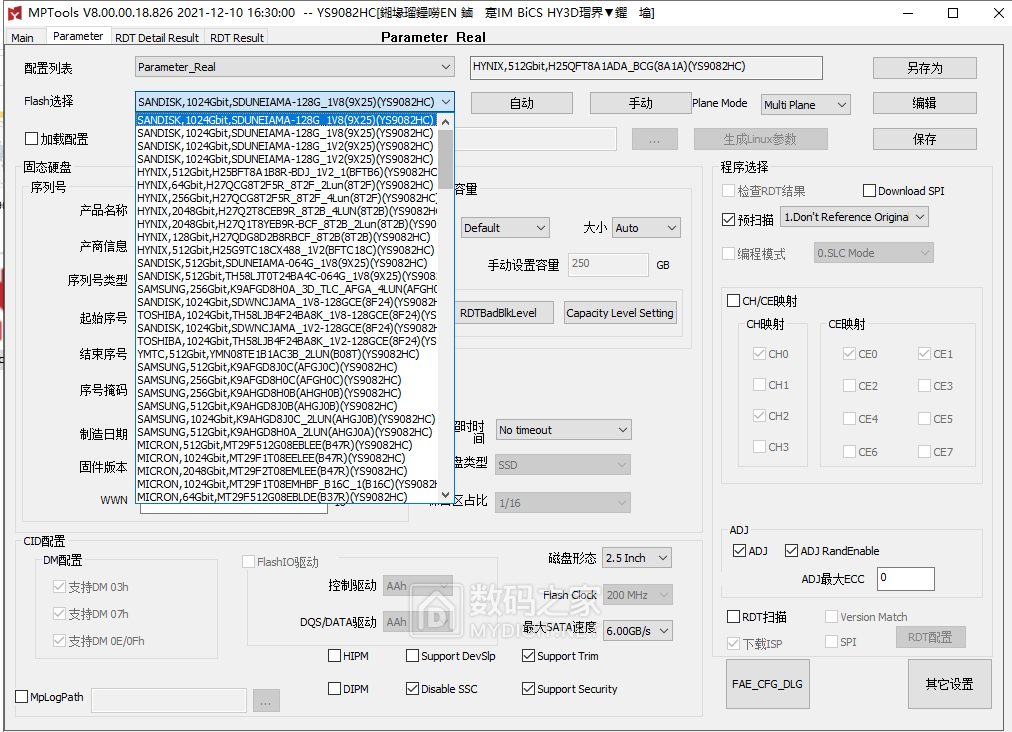Check the HIPM checkbox
The height and width of the screenshot is (732, 1012).
pos(336,655)
